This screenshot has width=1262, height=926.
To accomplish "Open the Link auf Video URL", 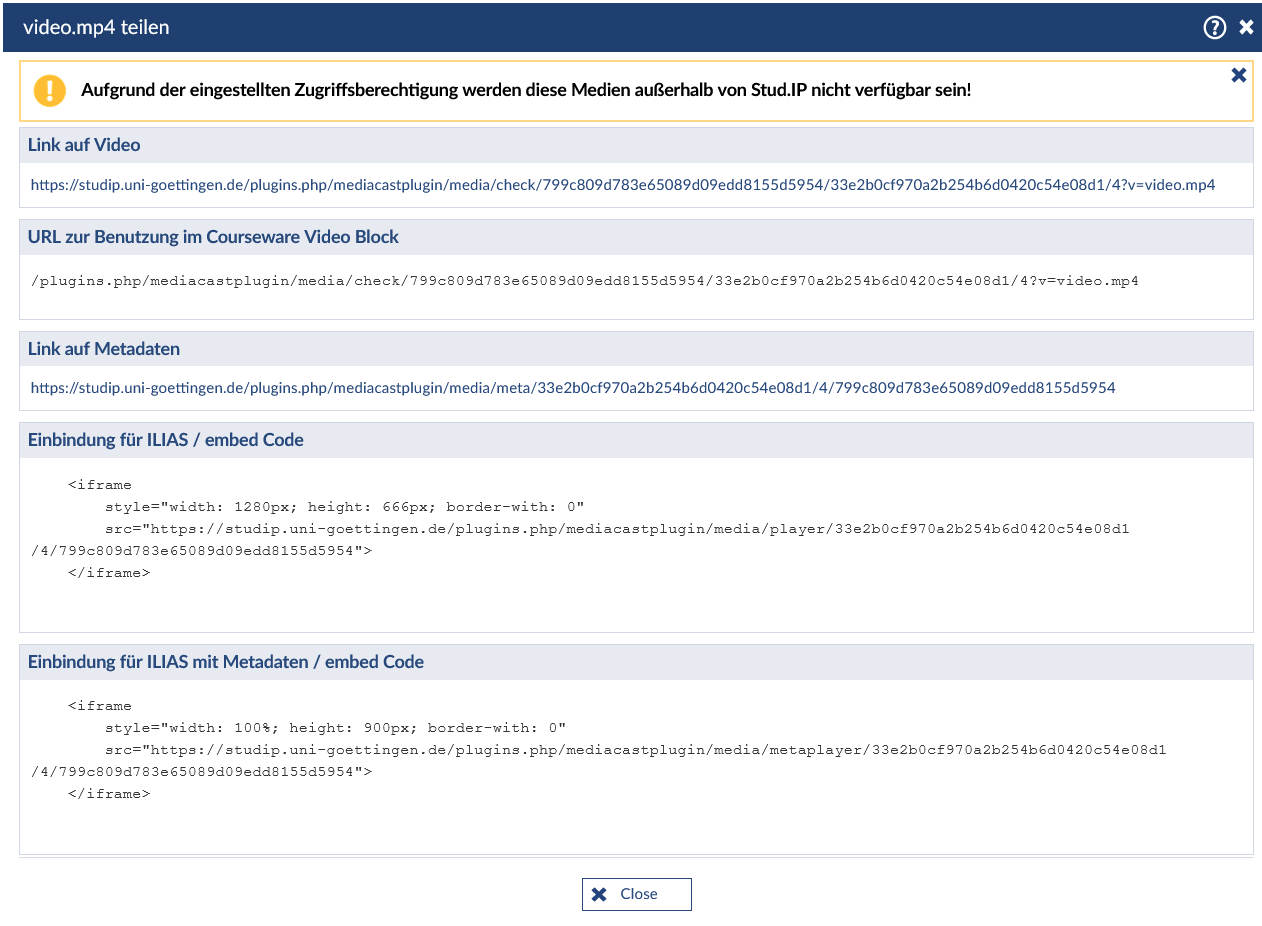I will 622,185.
